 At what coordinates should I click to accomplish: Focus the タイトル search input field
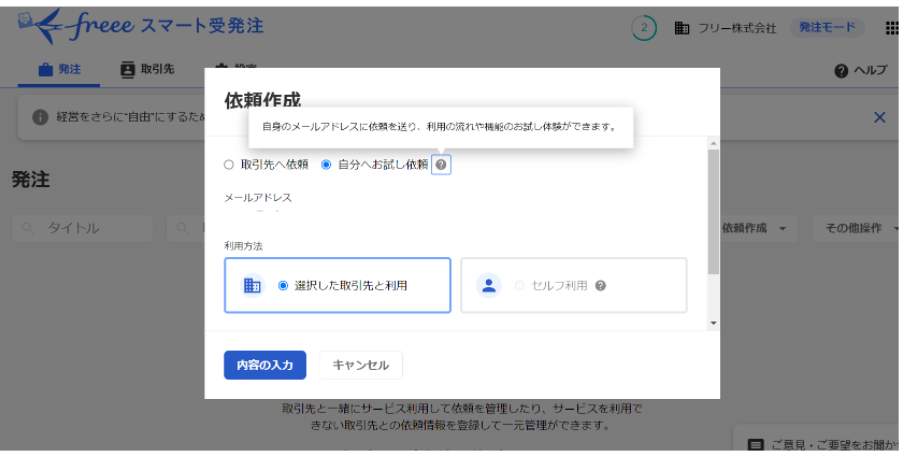[82, 229]
